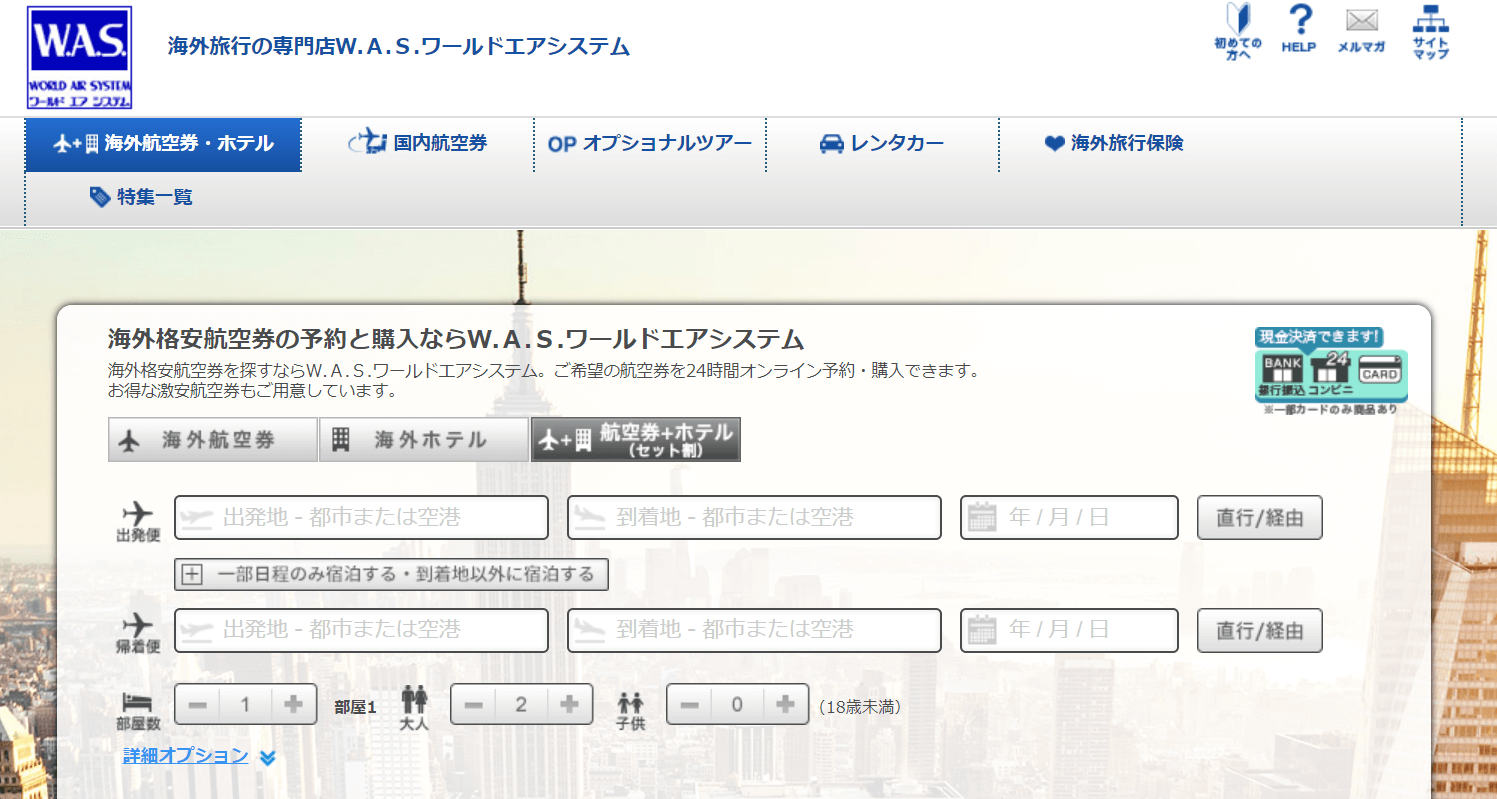Select the 海外航空券・ホテル navigation tab
This screenshot has height=799, width=1497.
[x=163, y=144]
